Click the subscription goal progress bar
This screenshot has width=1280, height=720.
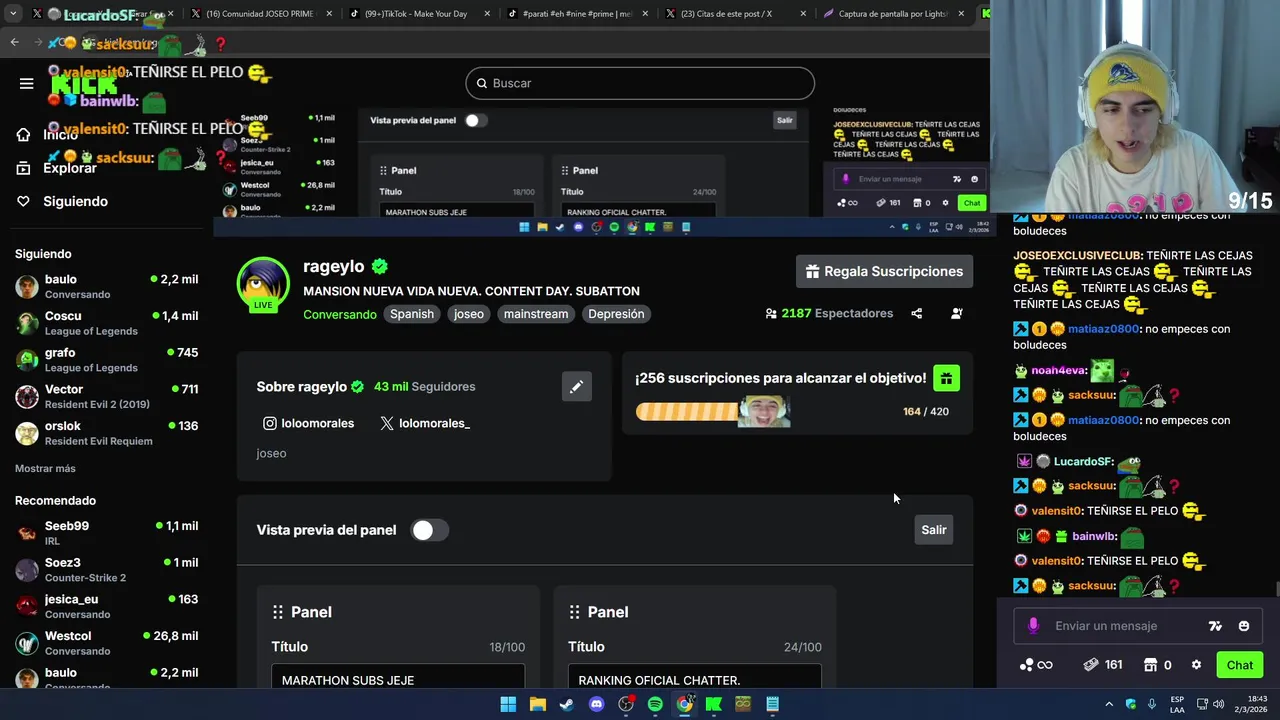tap(713, 411)
